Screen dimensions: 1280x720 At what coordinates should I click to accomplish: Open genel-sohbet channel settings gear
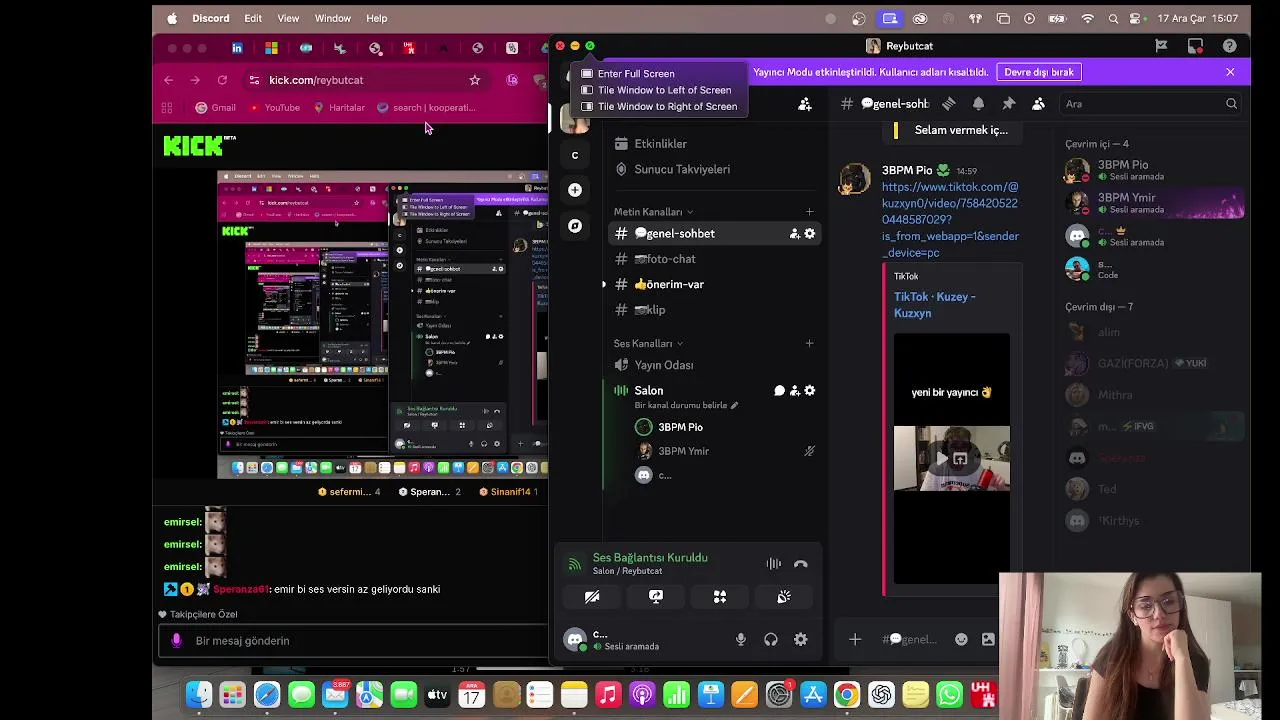810,234
